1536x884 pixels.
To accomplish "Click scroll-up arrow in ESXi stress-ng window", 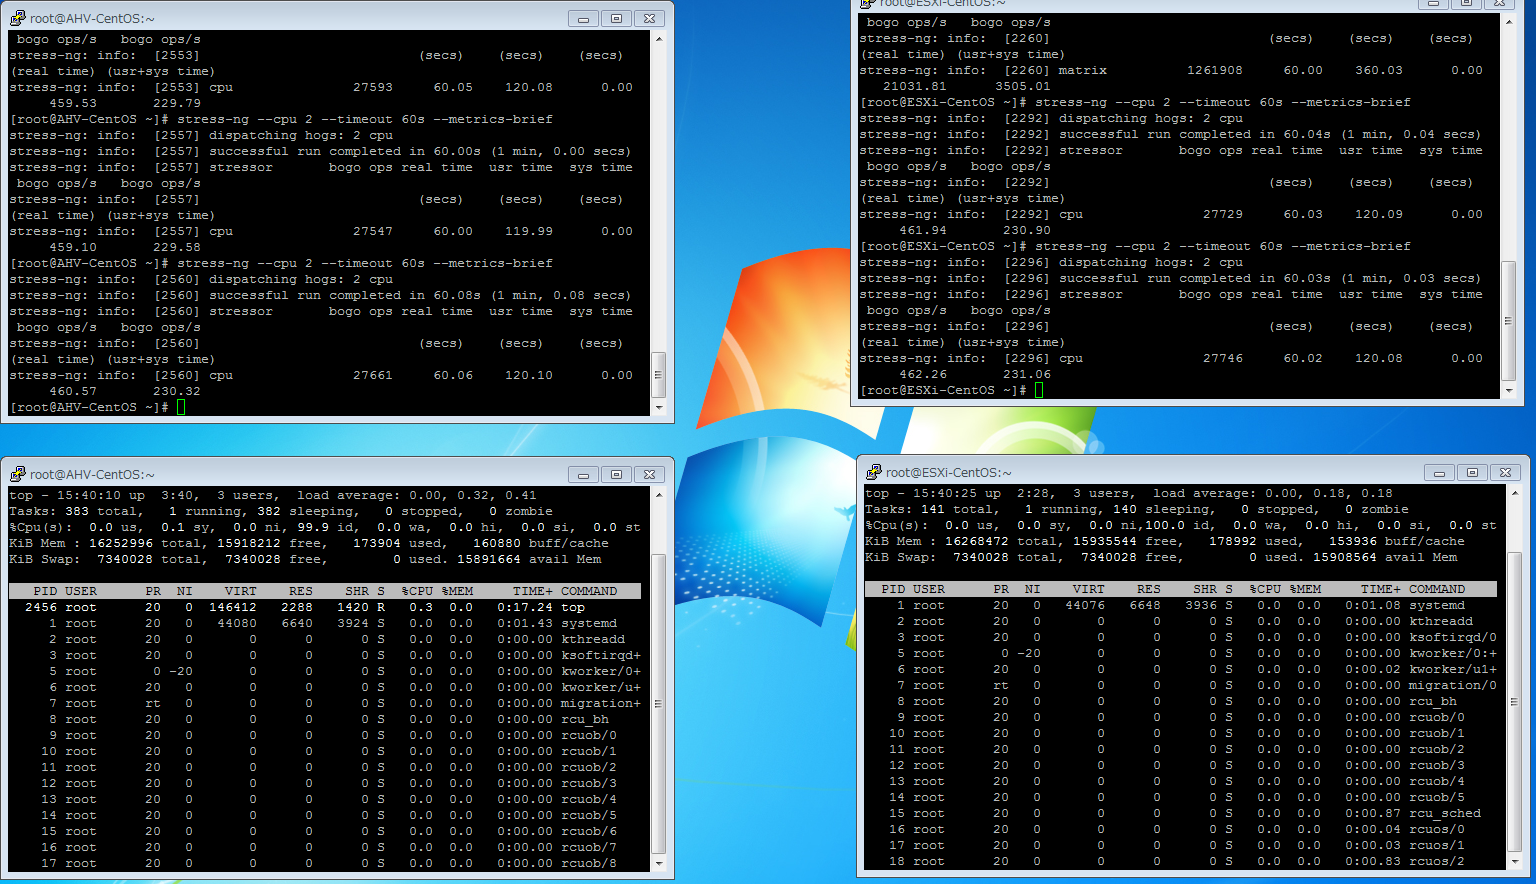I will (1508, 21).
